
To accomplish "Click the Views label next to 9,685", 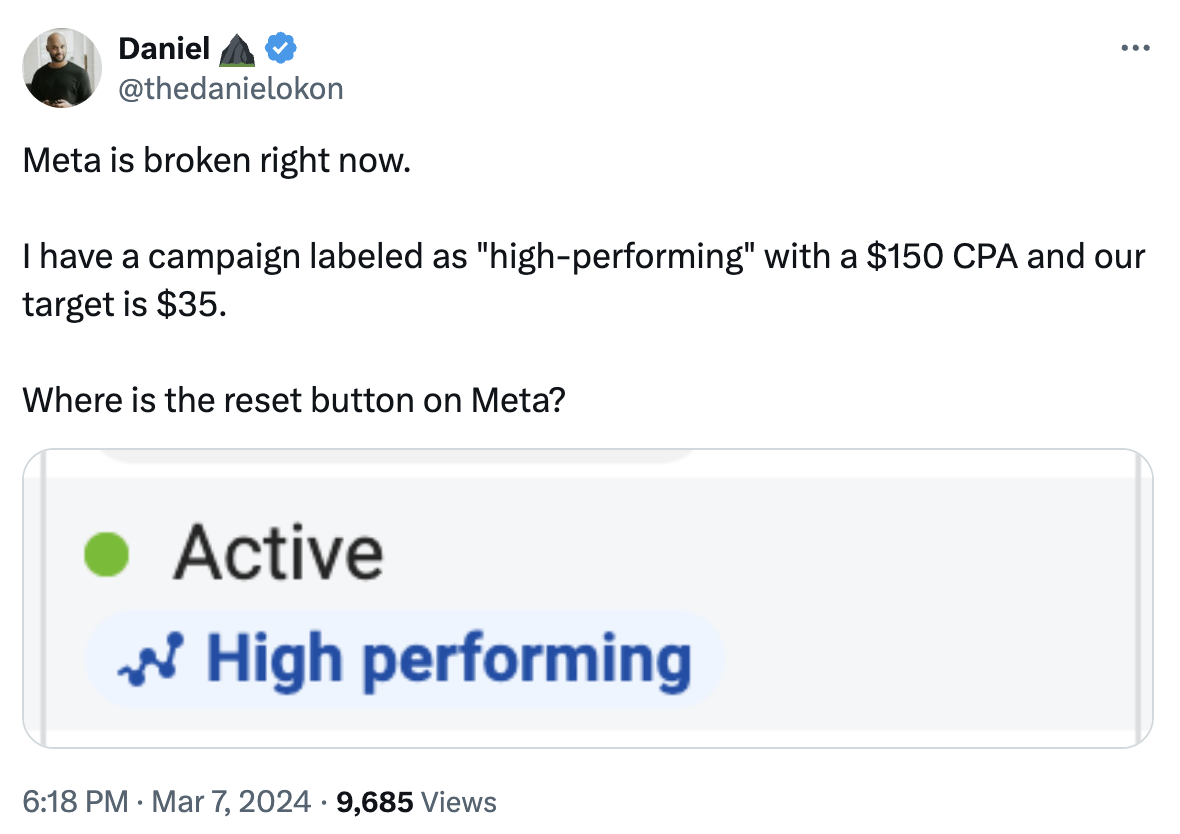I will point(459,802).
